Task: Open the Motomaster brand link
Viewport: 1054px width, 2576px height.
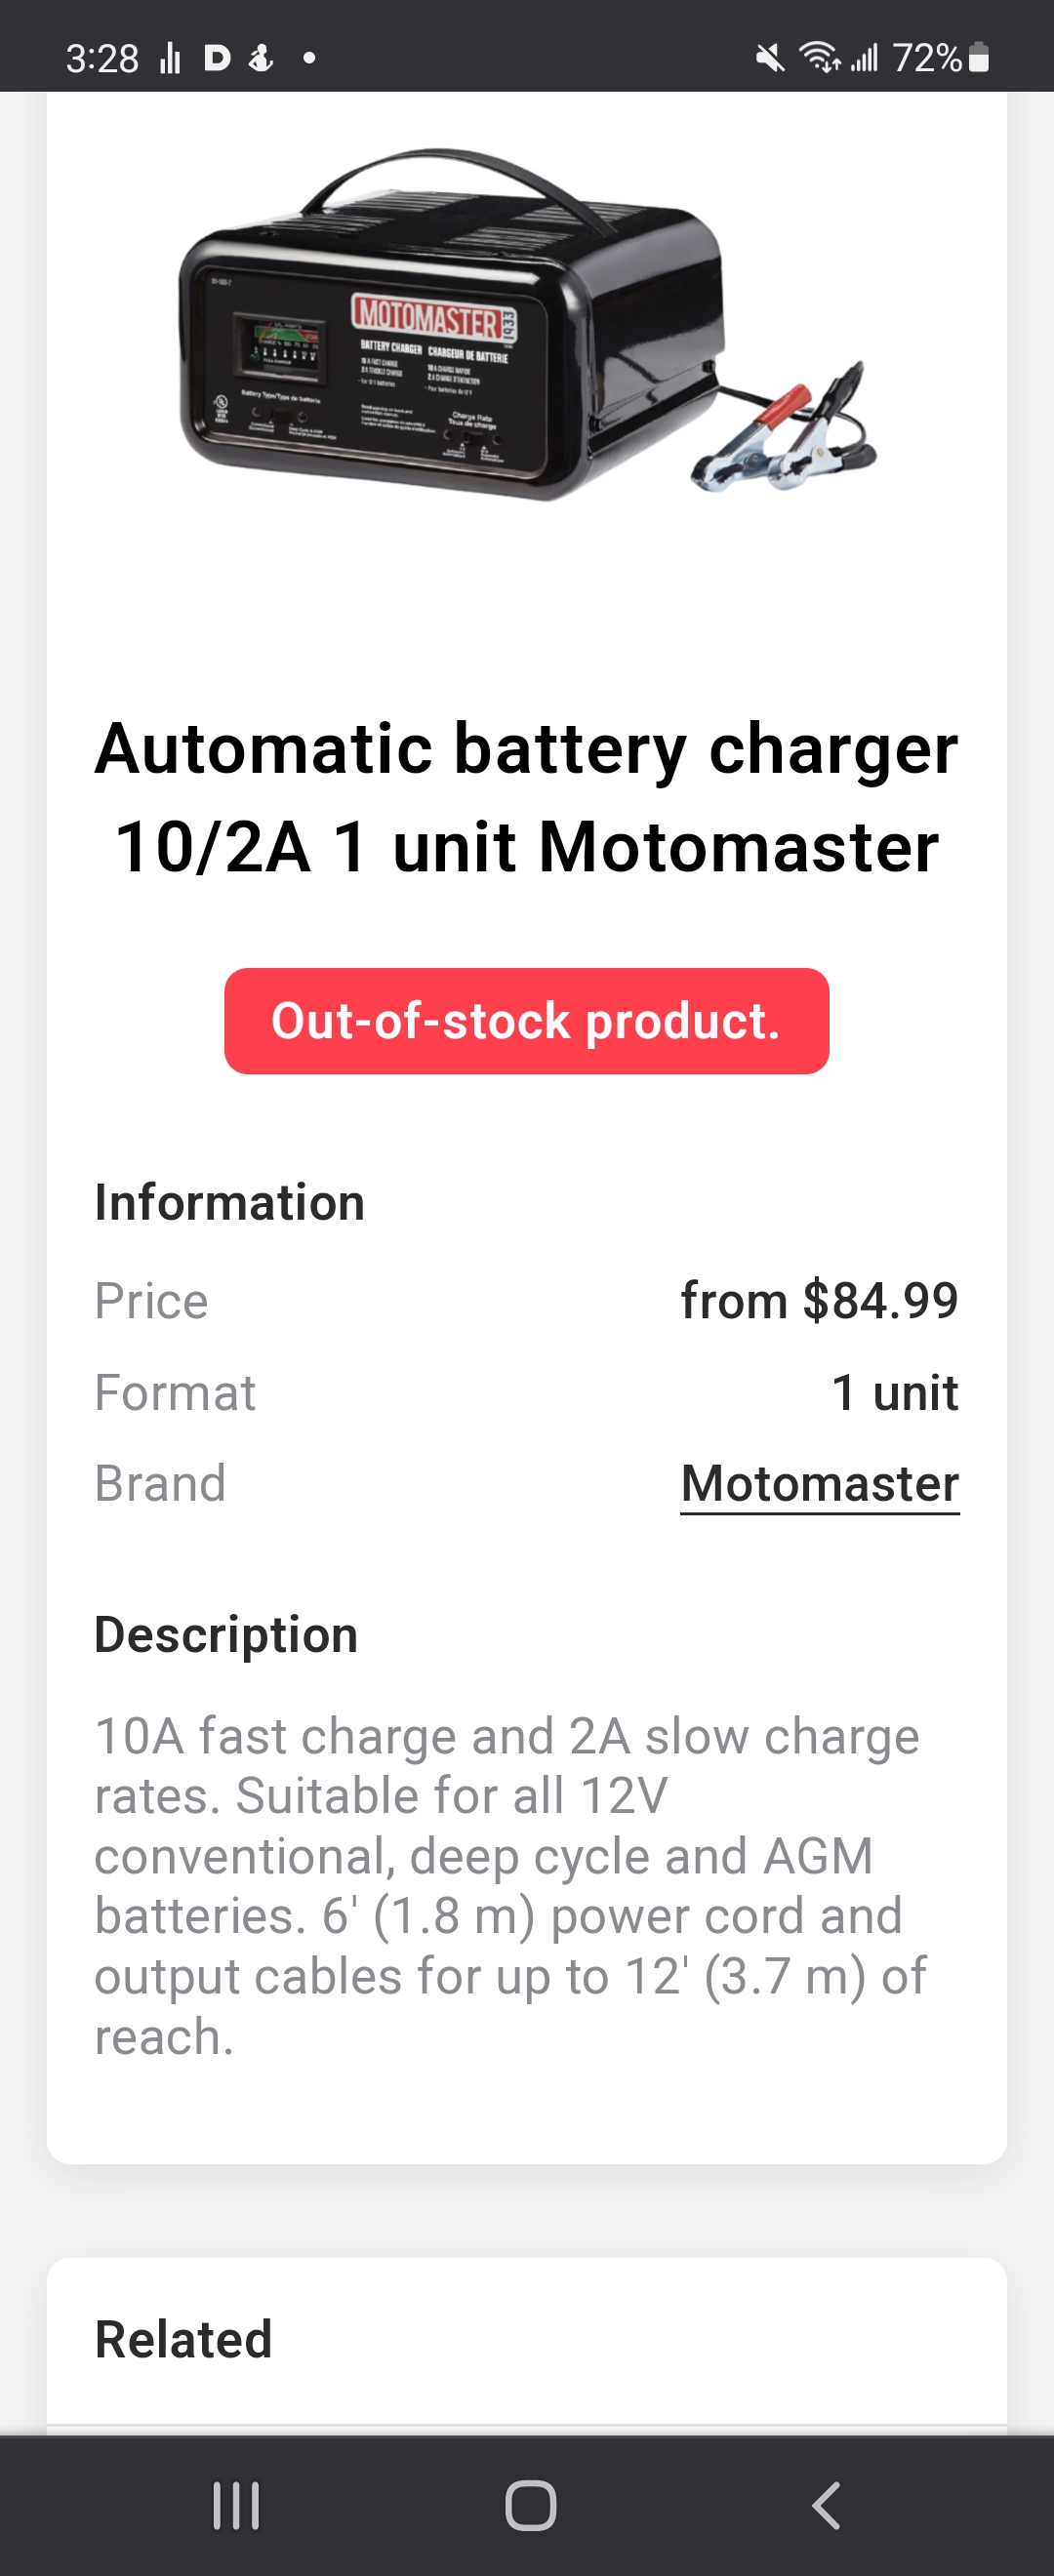Action: pos(820,1483)
